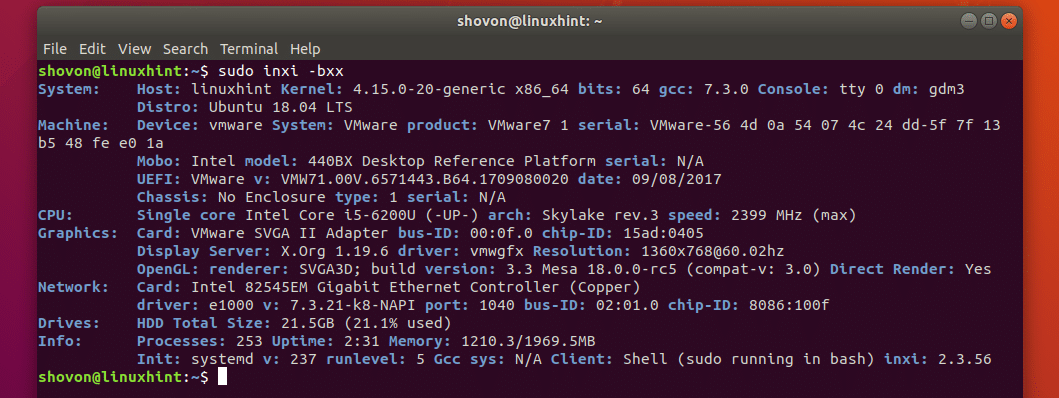Click the shovon@linuxhint title bar
The height and width of the screenshot is (398, 1059).
tap(530, 21)
